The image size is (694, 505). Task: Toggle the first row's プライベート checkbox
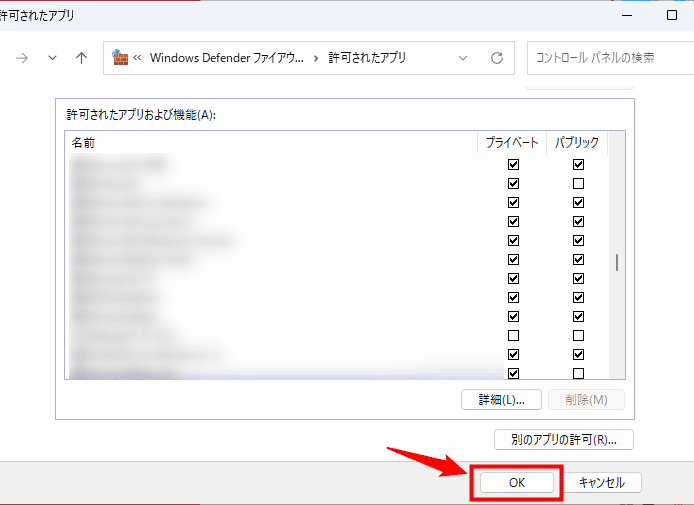pyautogui.click(x=513, y=165)
